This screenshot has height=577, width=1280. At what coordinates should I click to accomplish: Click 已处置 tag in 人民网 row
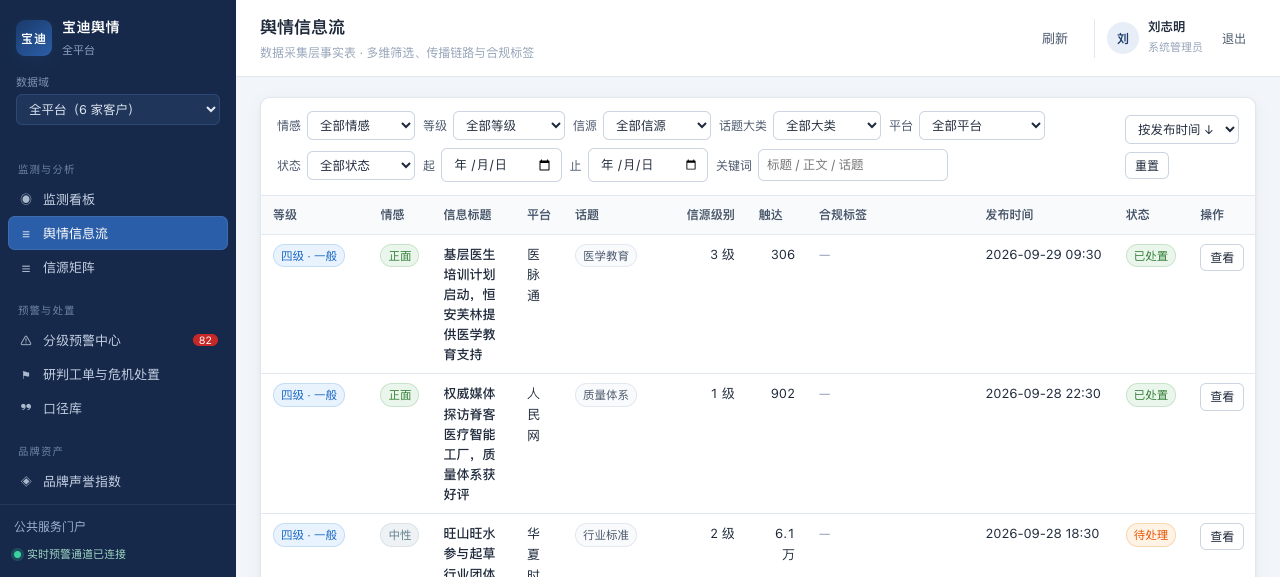point(1151,395)
